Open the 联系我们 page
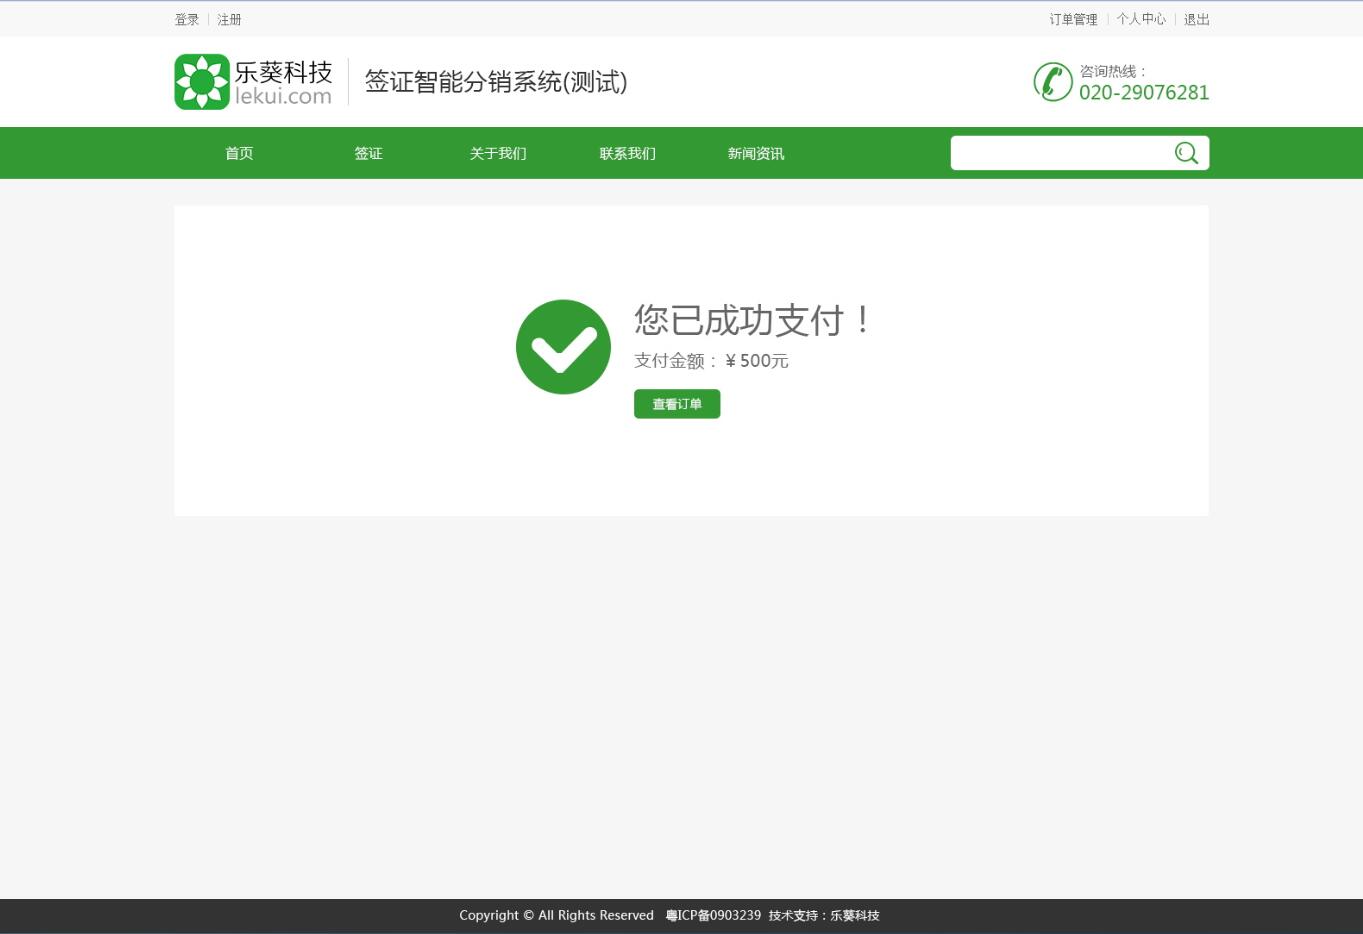Screen dimensions: 1363x934 [x=627, y=152]
